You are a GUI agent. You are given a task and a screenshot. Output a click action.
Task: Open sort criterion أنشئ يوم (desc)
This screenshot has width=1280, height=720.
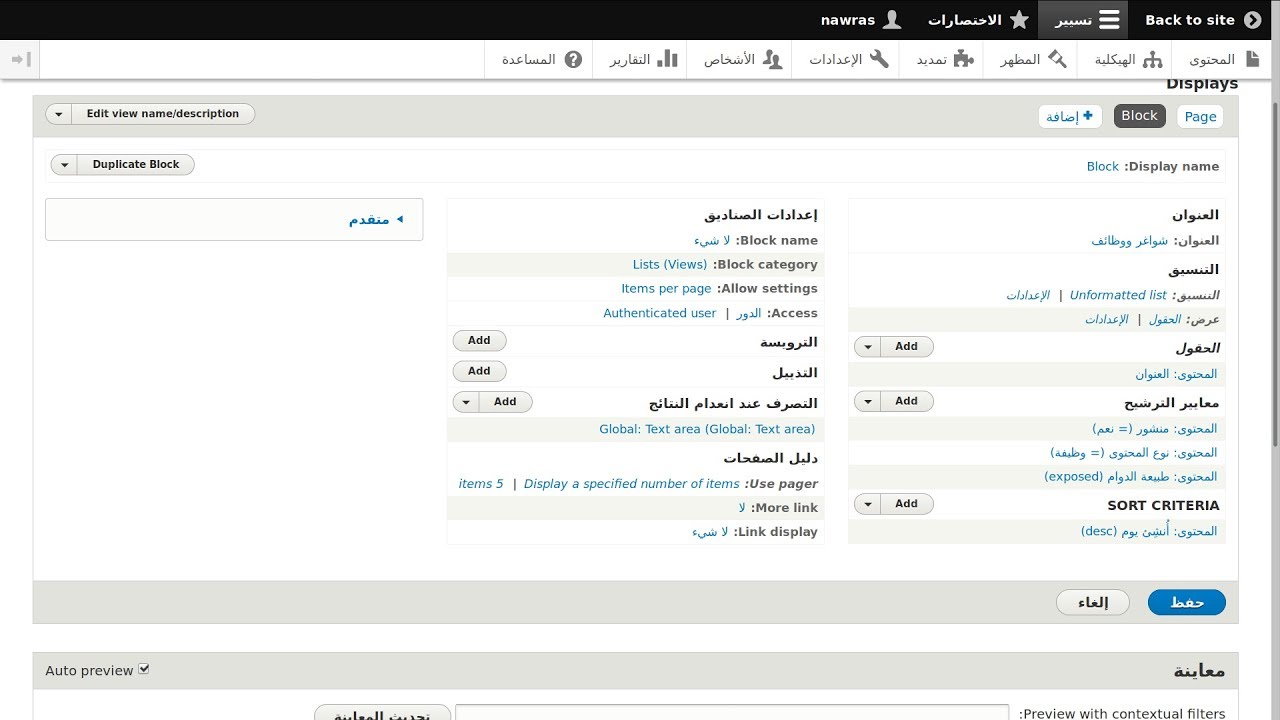click(x=1149, y=532)
